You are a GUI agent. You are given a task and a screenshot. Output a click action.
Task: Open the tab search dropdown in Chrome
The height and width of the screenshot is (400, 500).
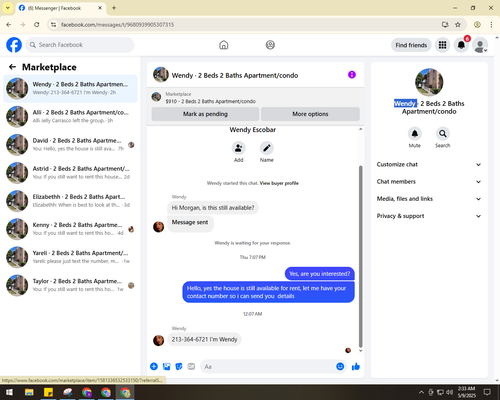click(x=8, y=8)
